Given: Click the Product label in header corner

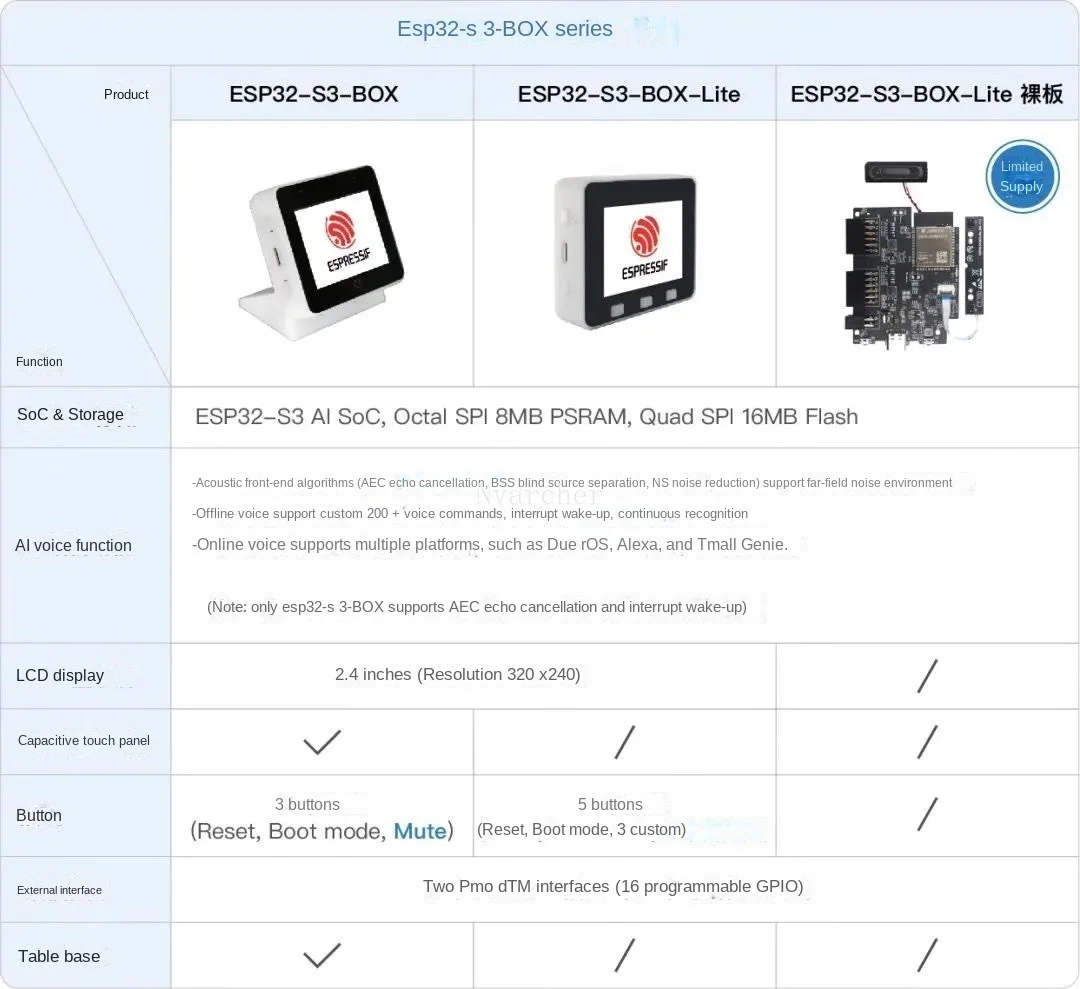Looking at the screenshot, I should [126, 94].
